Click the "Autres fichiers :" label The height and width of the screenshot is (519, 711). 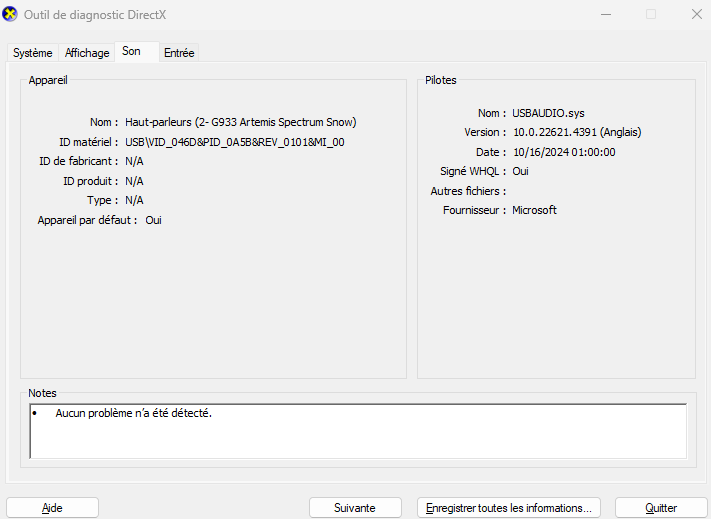[468, 191]
